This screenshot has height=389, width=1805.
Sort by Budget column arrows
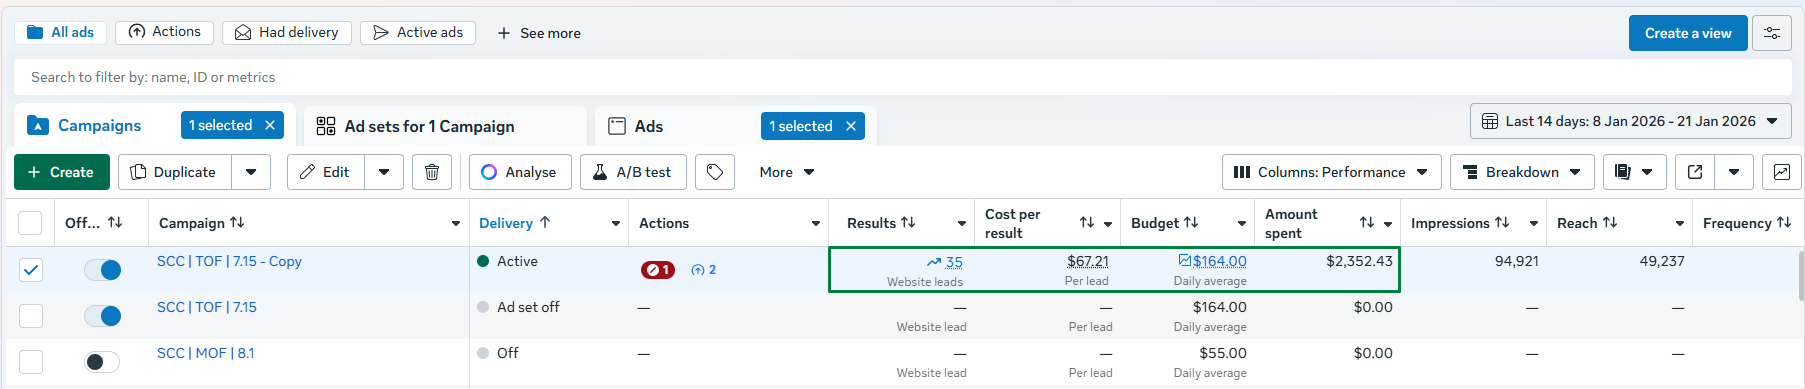click(x=1191, y=223)
